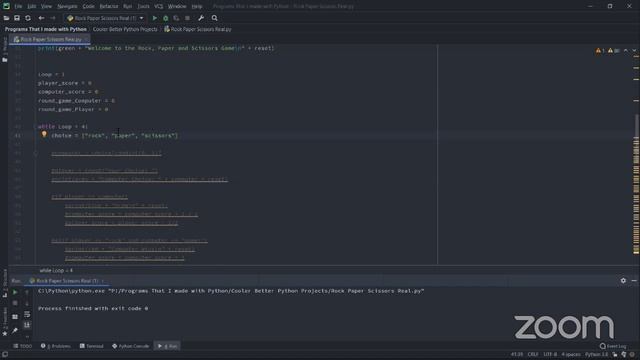Open the Window menu
Viewport: 640px width, 360px height.
[x=177, y=7]
